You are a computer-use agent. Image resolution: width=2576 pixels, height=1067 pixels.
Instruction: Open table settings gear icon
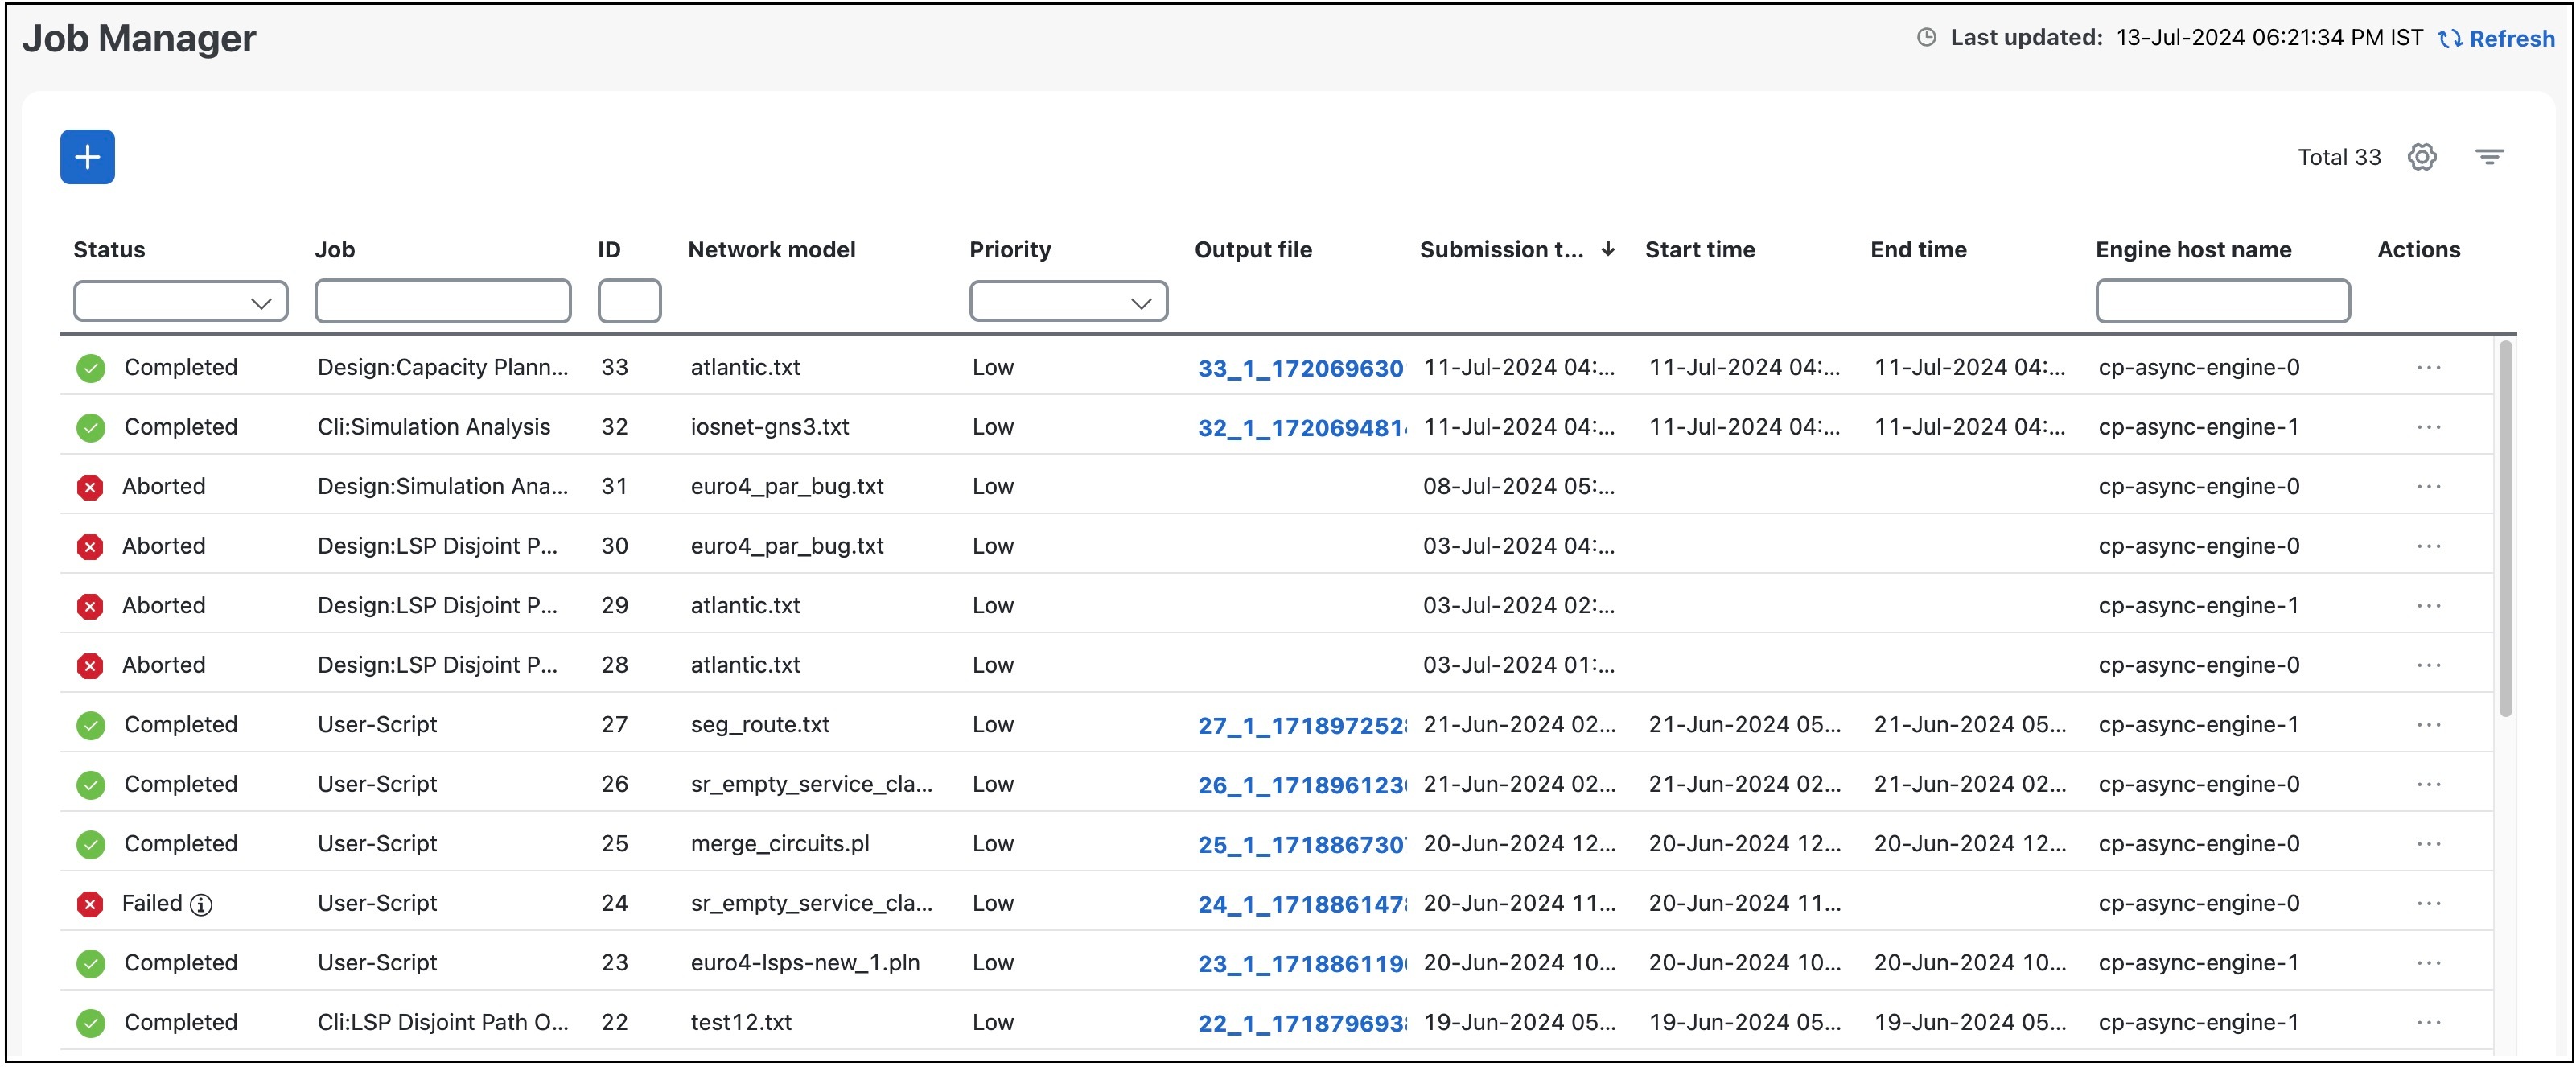[2421, 157]
